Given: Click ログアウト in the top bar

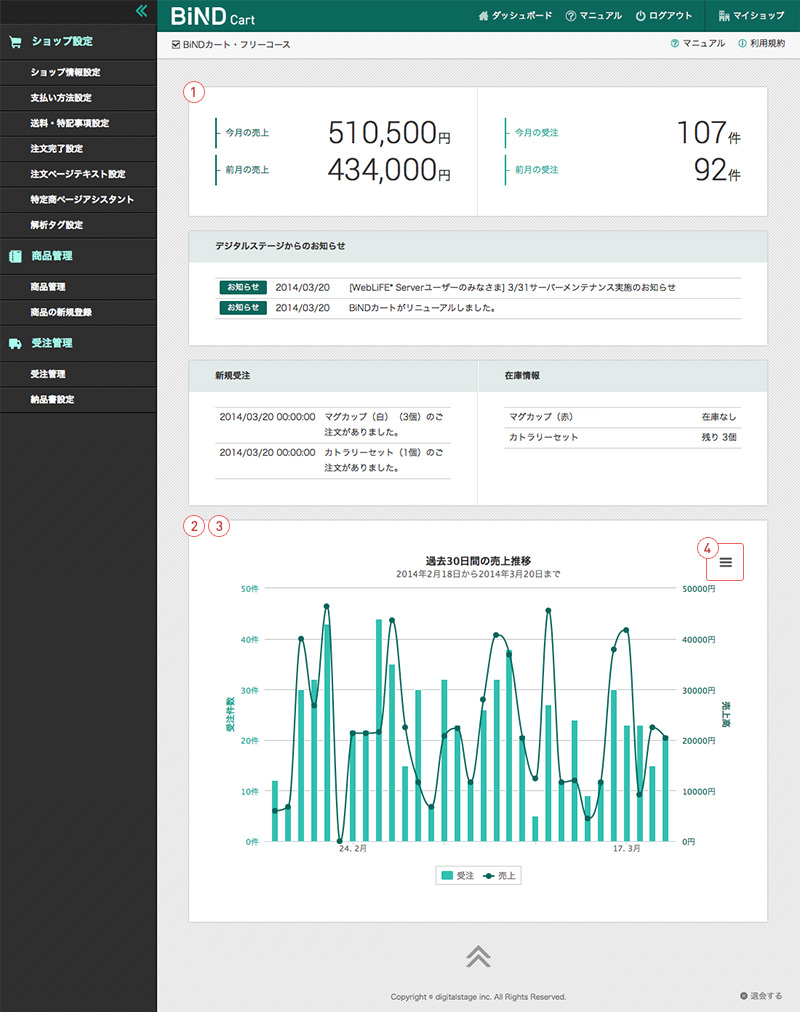Looking at the screenshot, I should 664,16.
